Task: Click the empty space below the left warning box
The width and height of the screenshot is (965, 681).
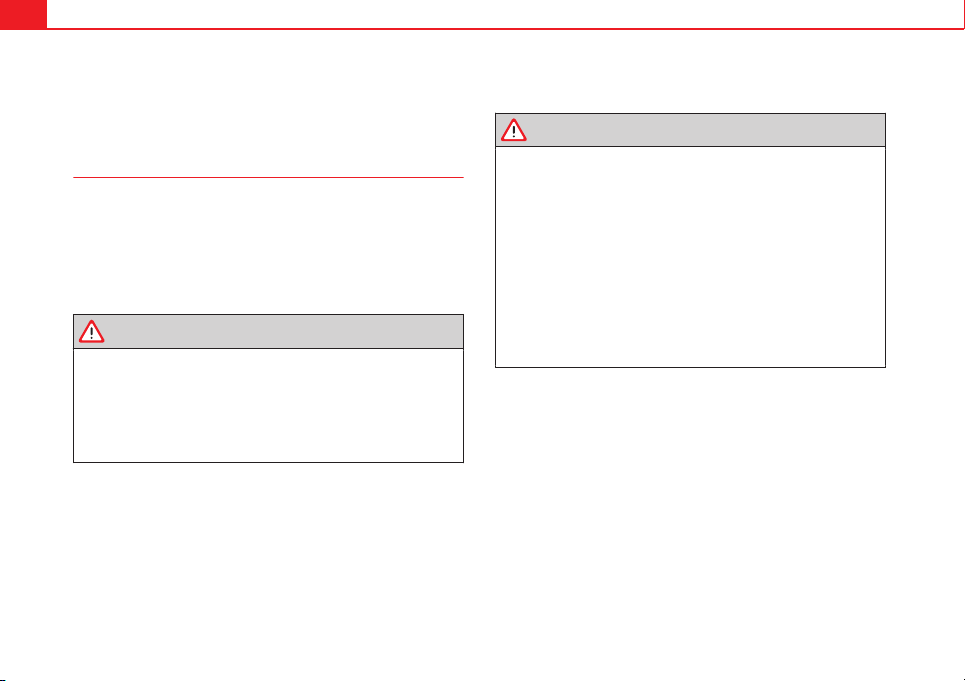Action: (268, 566)
